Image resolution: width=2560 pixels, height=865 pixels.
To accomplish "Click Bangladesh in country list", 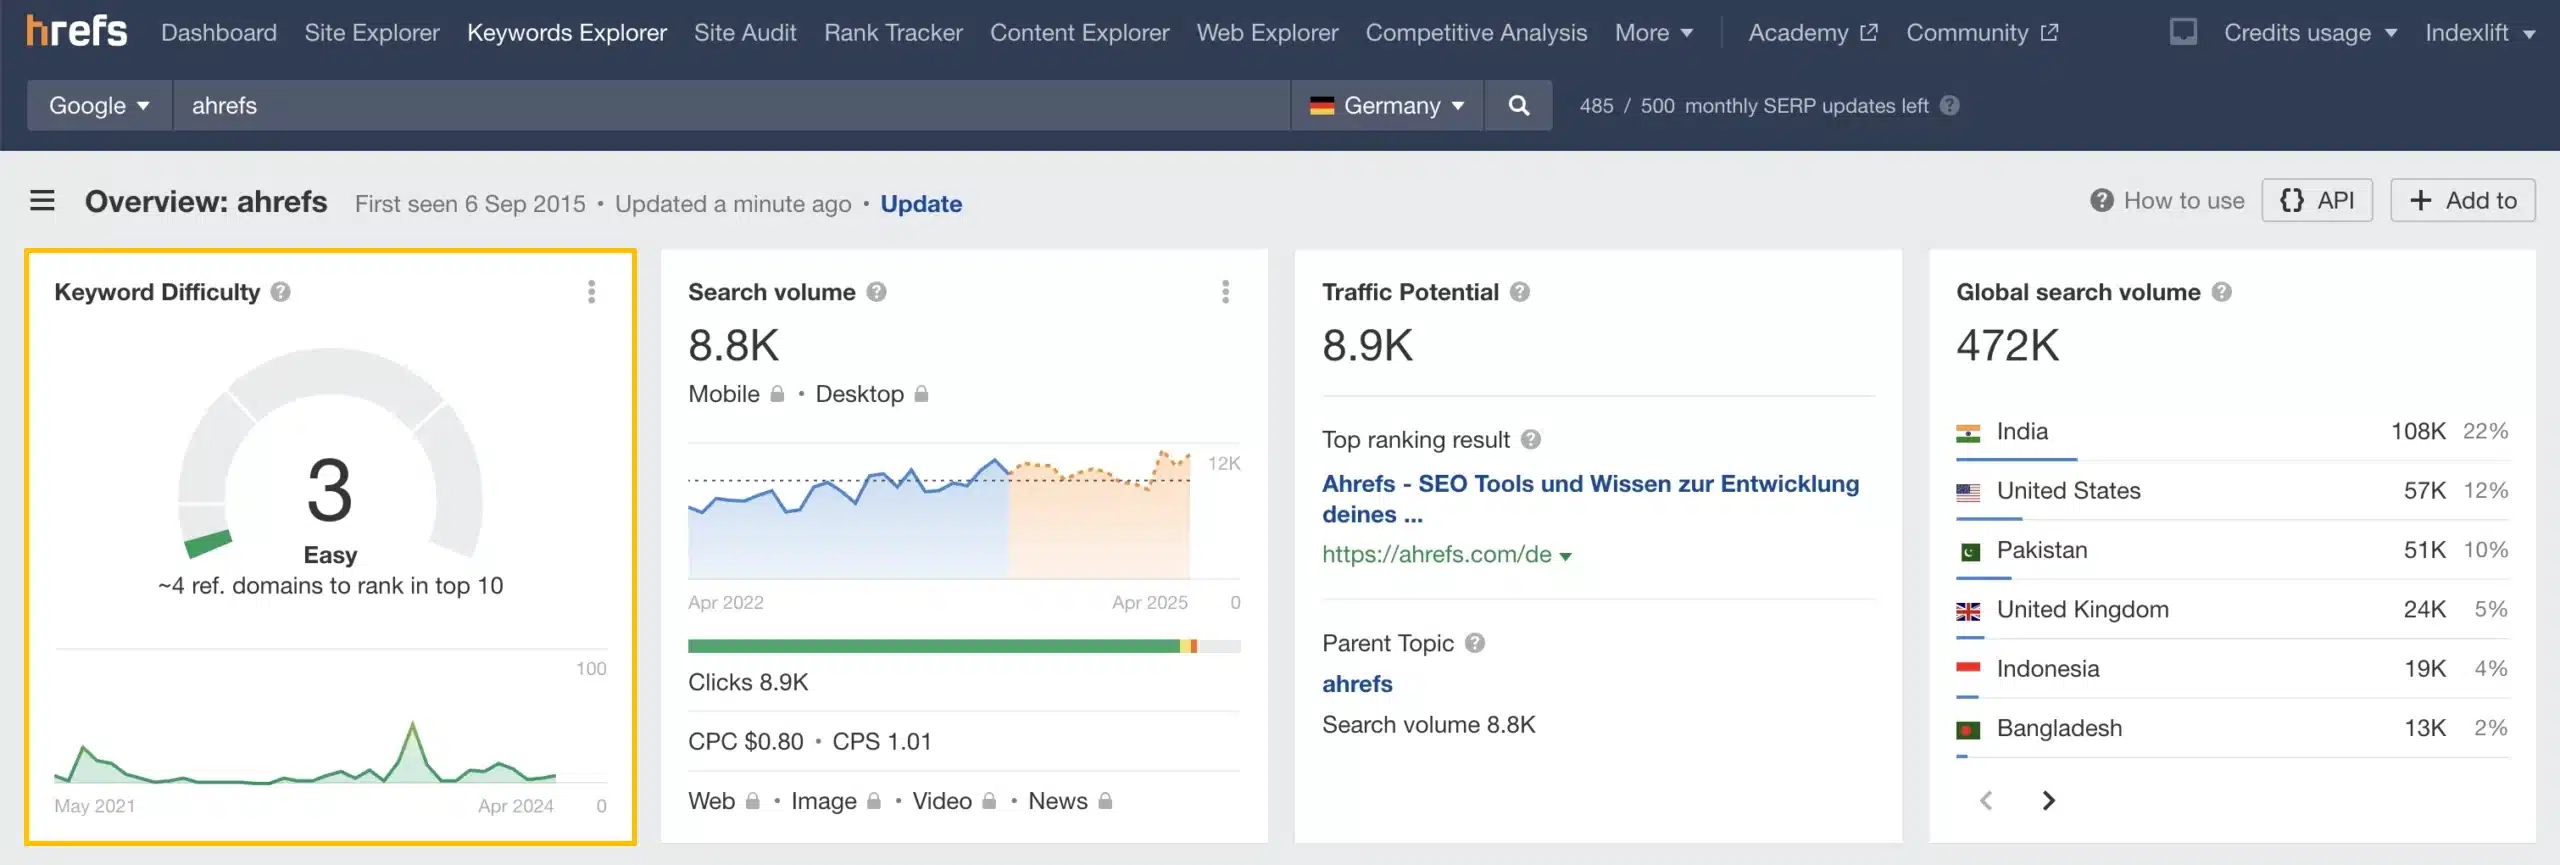I will tap(2059, 728).
